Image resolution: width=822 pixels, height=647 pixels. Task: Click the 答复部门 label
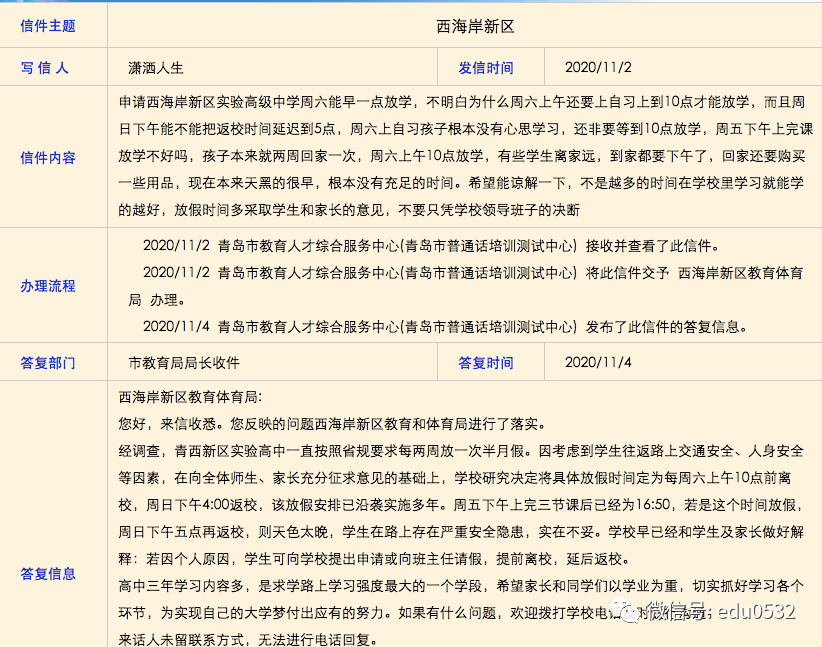[48, 363]
